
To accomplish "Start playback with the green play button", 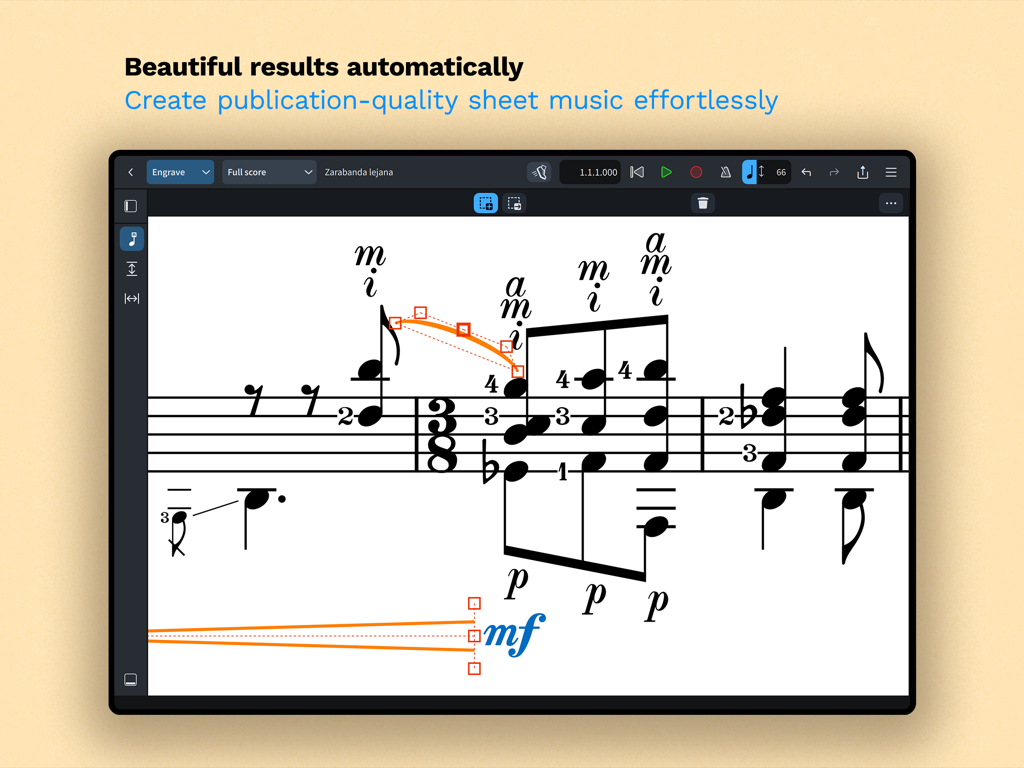I will 666,171.
